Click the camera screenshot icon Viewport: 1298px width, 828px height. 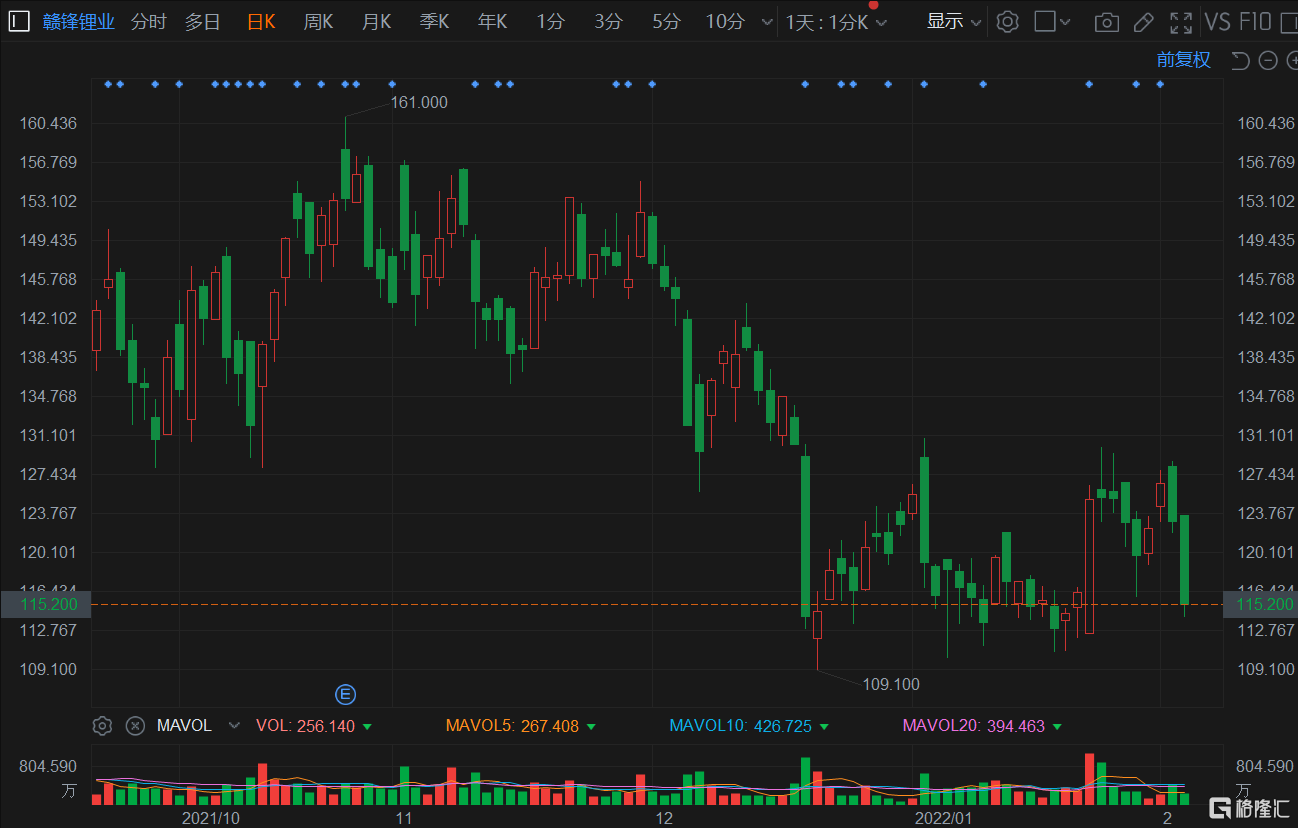click(1106, 22)
